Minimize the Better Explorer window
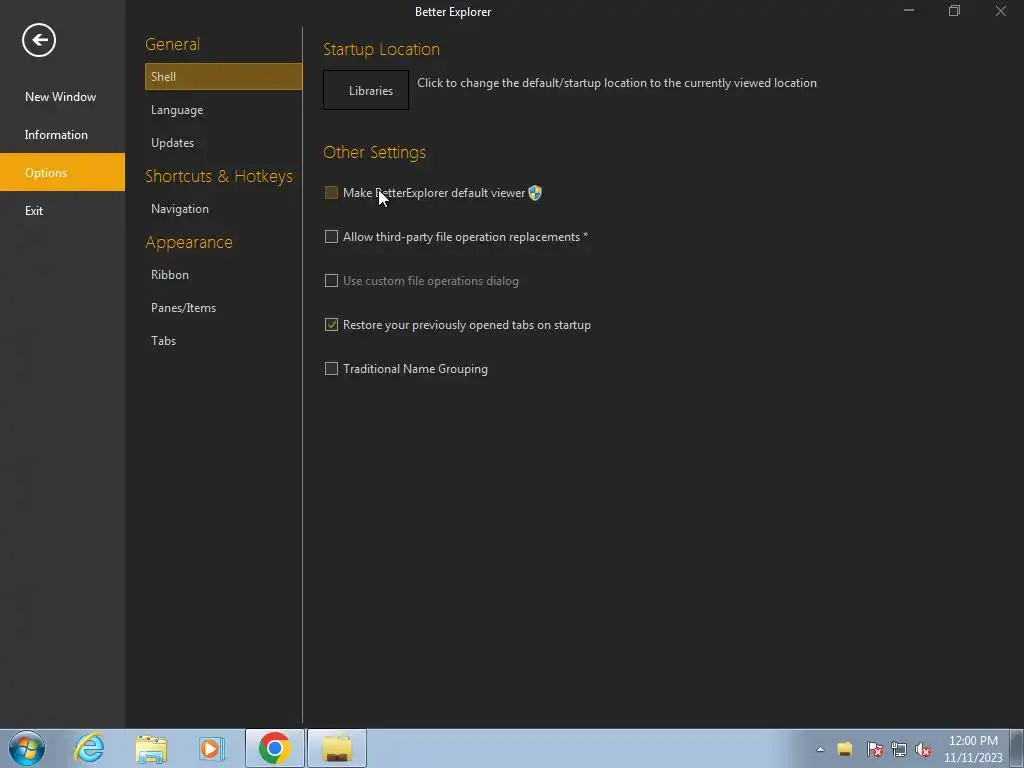The width and height of the screenshot is (1024, 768). point(908,11)
